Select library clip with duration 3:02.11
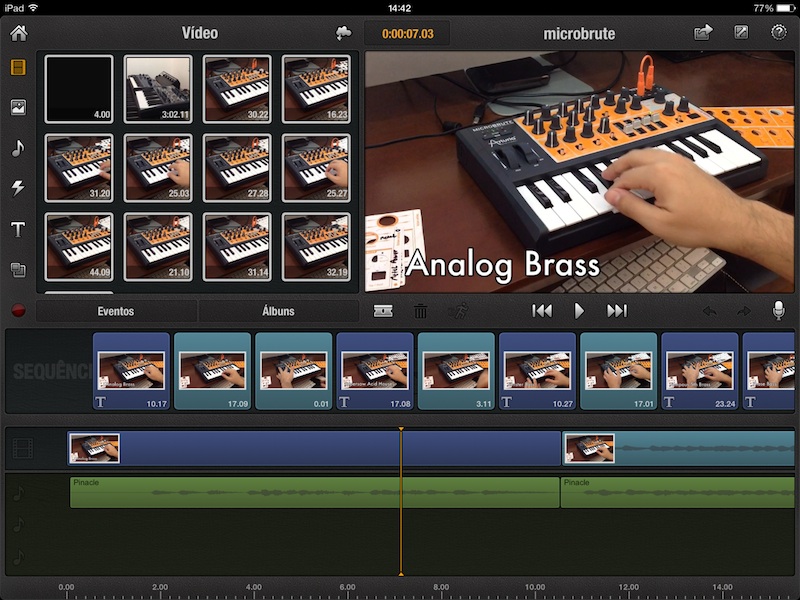 click(x=158, y=89)
